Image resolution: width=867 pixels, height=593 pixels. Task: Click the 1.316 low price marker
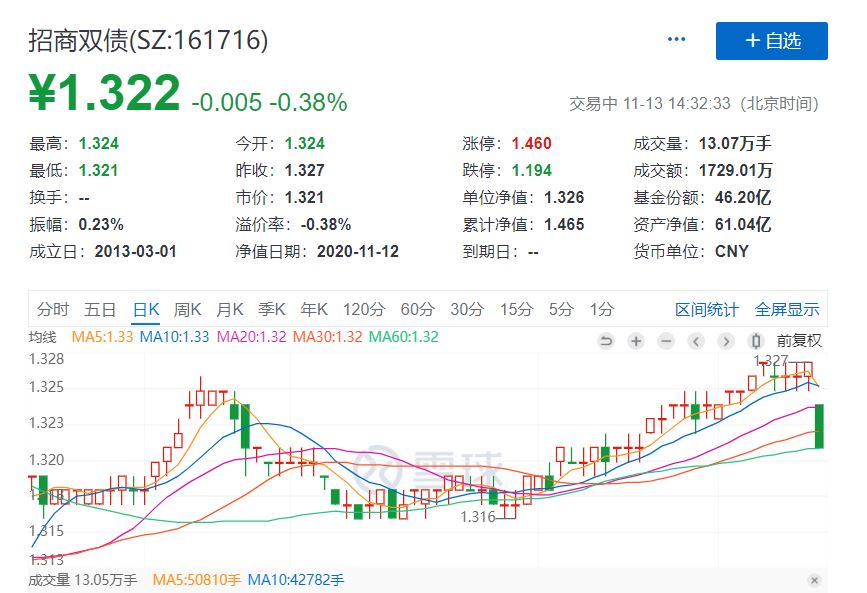pyautogui.click(x=478, y=517)
